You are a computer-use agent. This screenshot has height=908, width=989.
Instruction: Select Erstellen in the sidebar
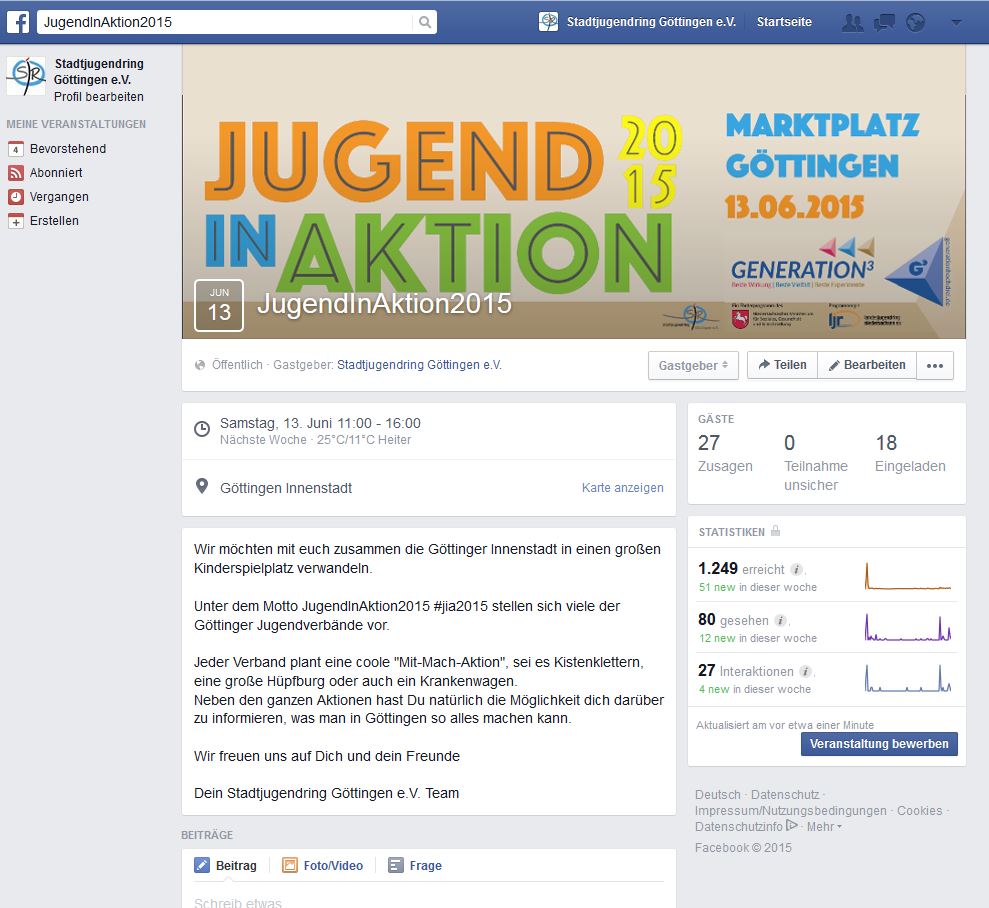[54, 221]
